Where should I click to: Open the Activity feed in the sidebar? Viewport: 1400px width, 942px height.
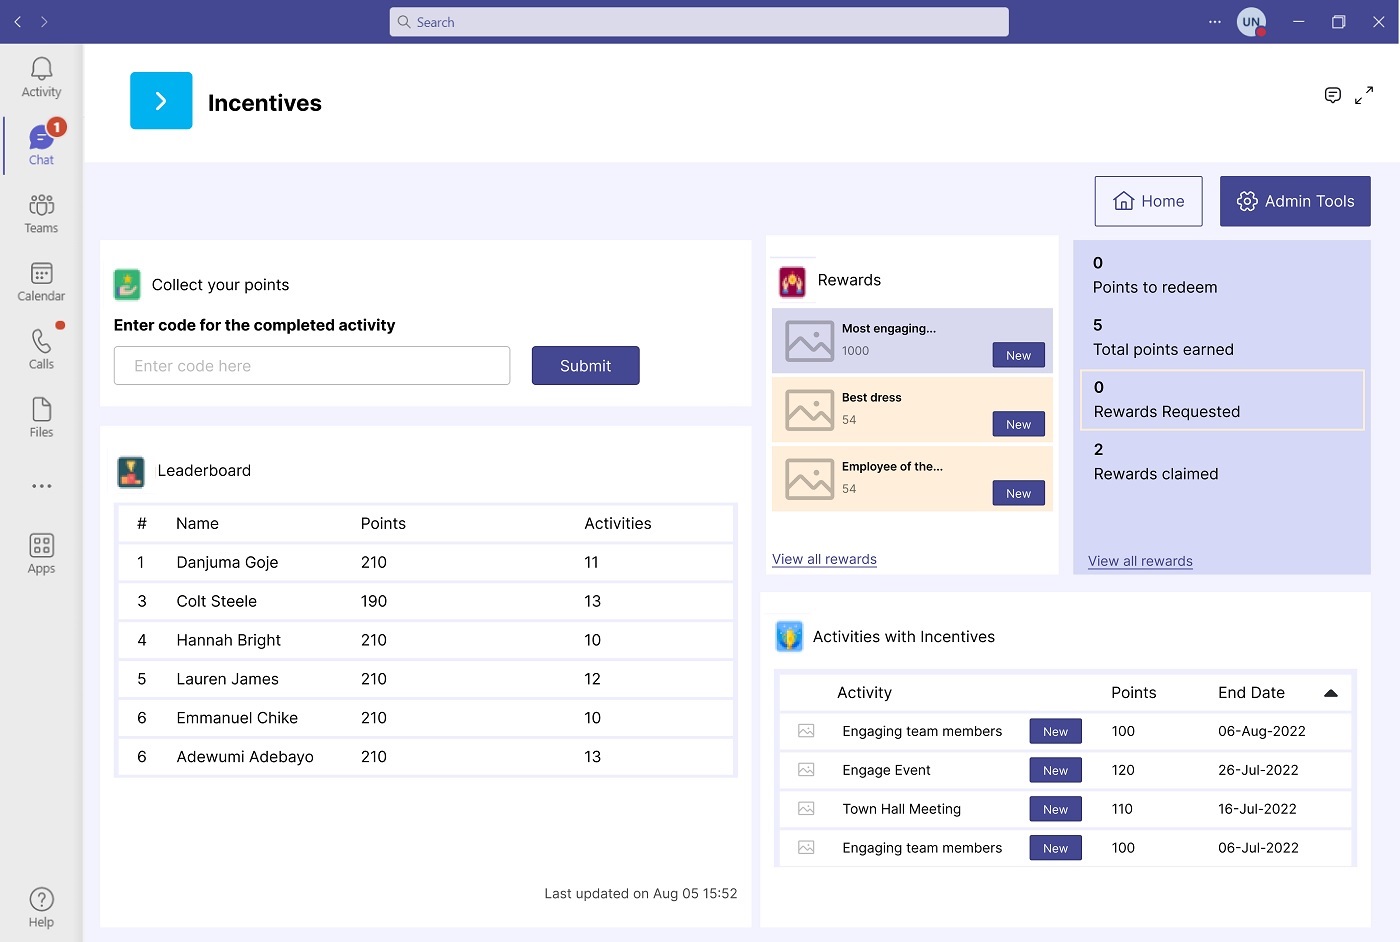tap(41, 75)
